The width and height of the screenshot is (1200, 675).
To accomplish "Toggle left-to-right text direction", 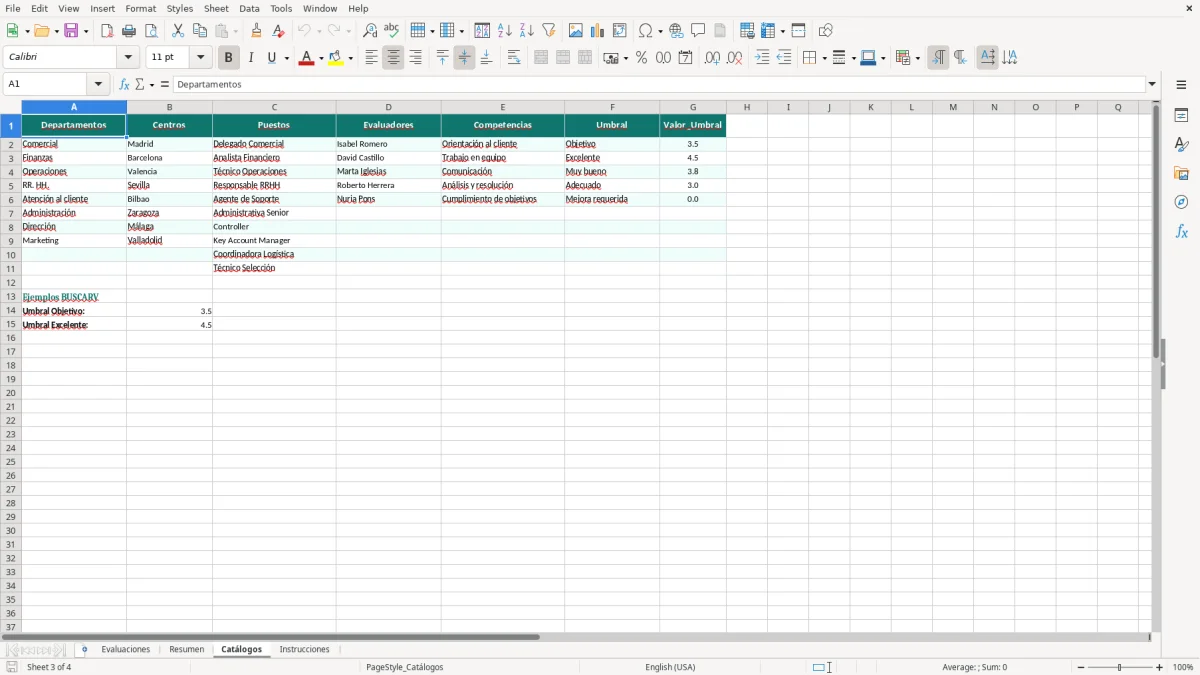I will tap(938, 58).
